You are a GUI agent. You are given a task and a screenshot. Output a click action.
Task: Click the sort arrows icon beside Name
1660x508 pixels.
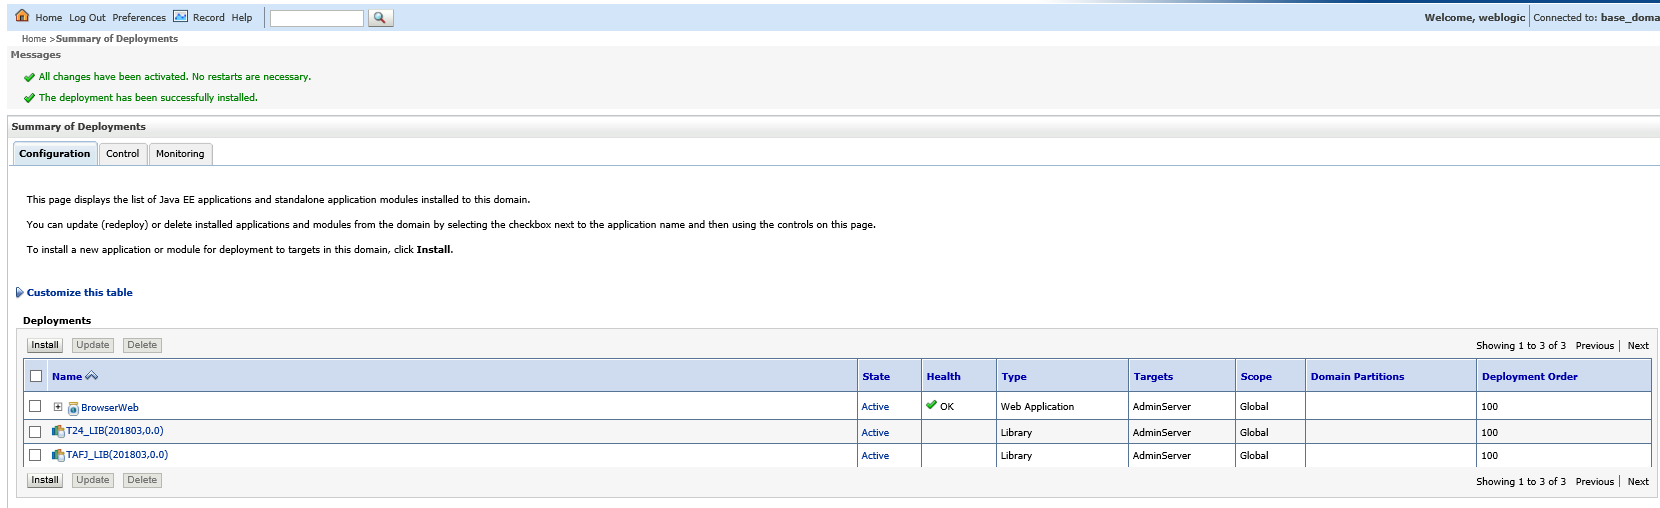pyautogui.click(x=92, y=376)
